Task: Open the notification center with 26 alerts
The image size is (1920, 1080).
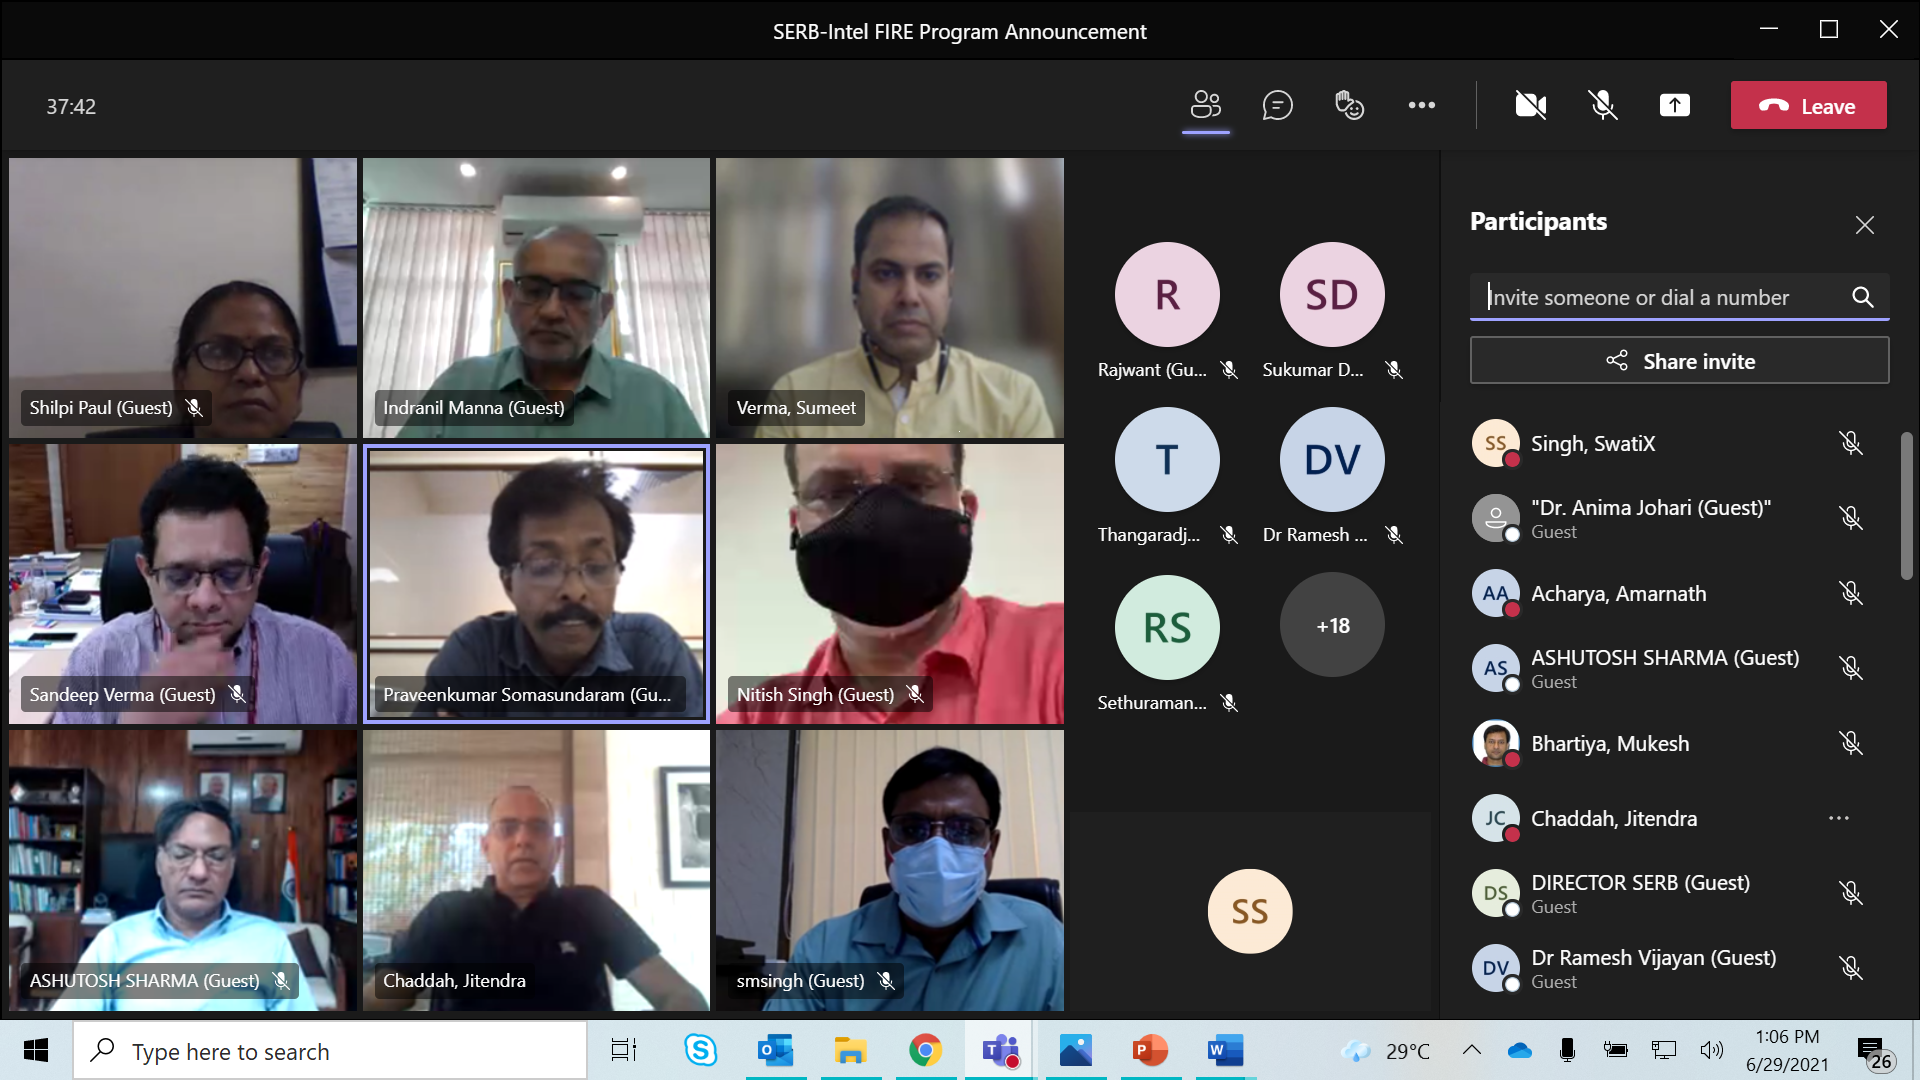Action: [1873, 1052]
